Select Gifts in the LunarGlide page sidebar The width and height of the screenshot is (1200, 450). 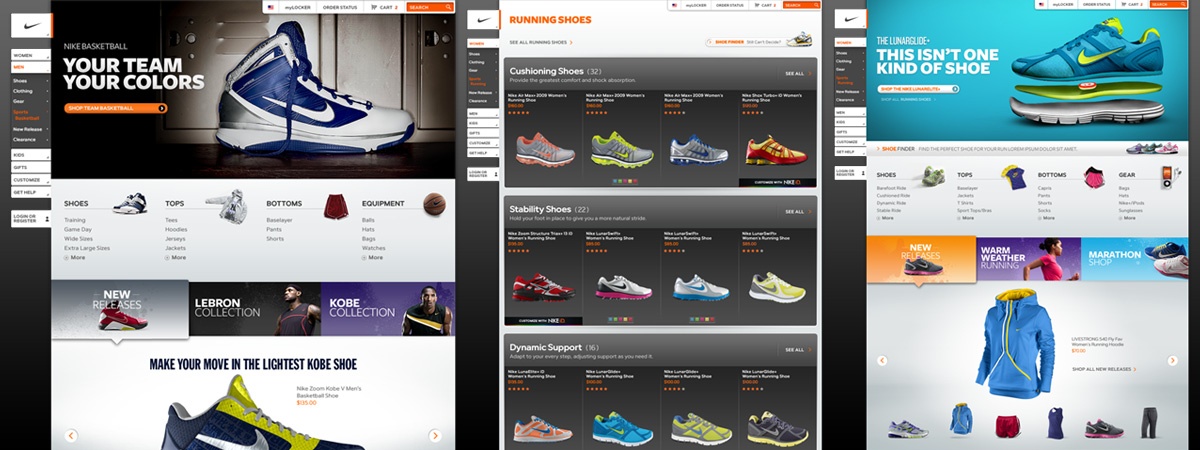[851, 133]
